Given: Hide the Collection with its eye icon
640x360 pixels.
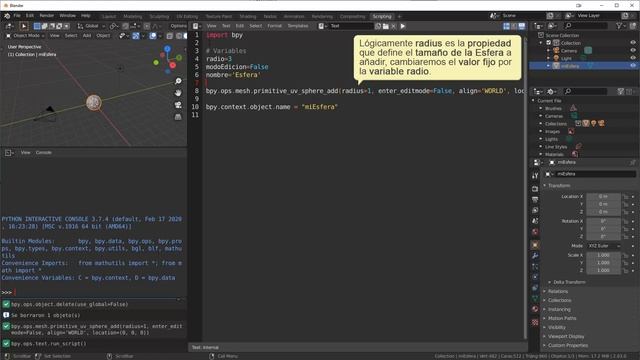Looking at the screenshot, I should pos(633,43).
